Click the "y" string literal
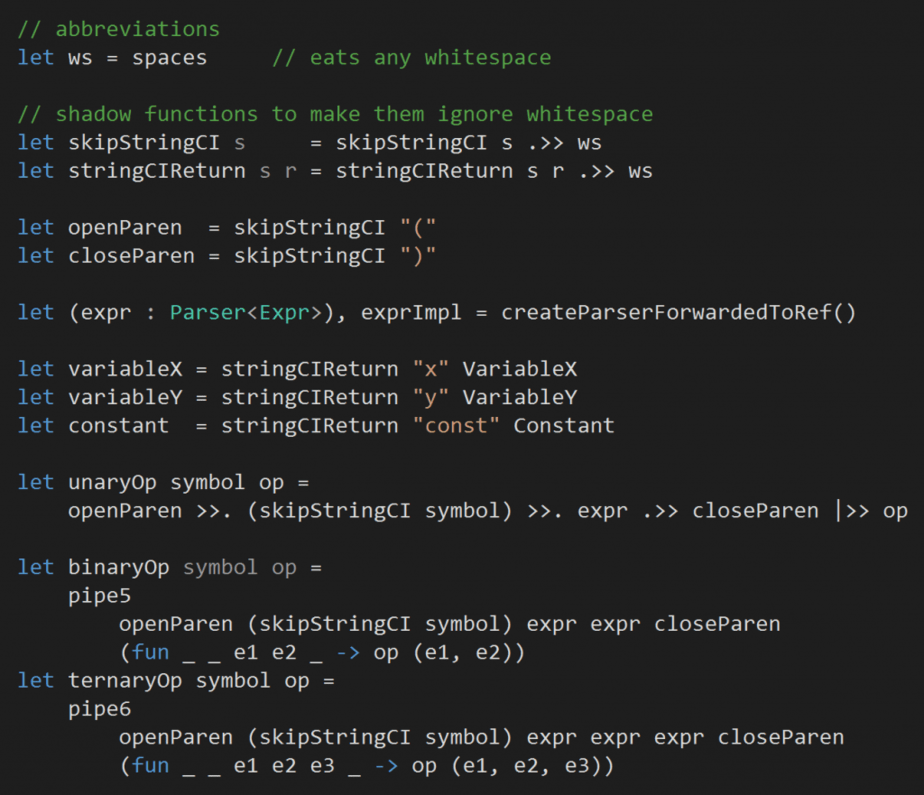This screenshot has width=924, height=795. 430,397
